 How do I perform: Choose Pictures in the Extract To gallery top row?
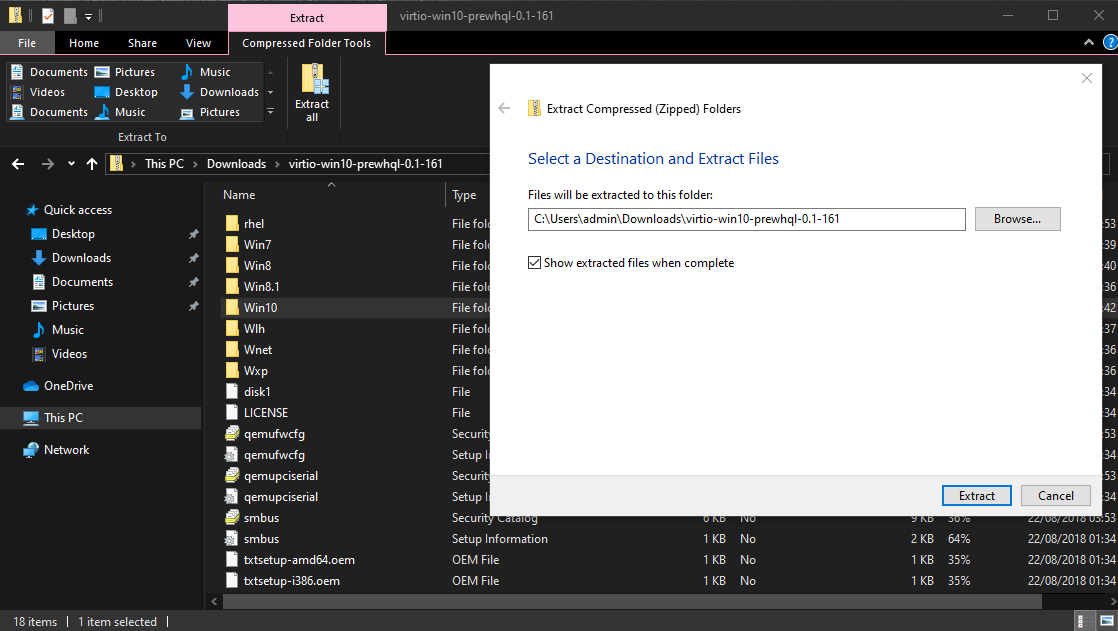point(125,72)
